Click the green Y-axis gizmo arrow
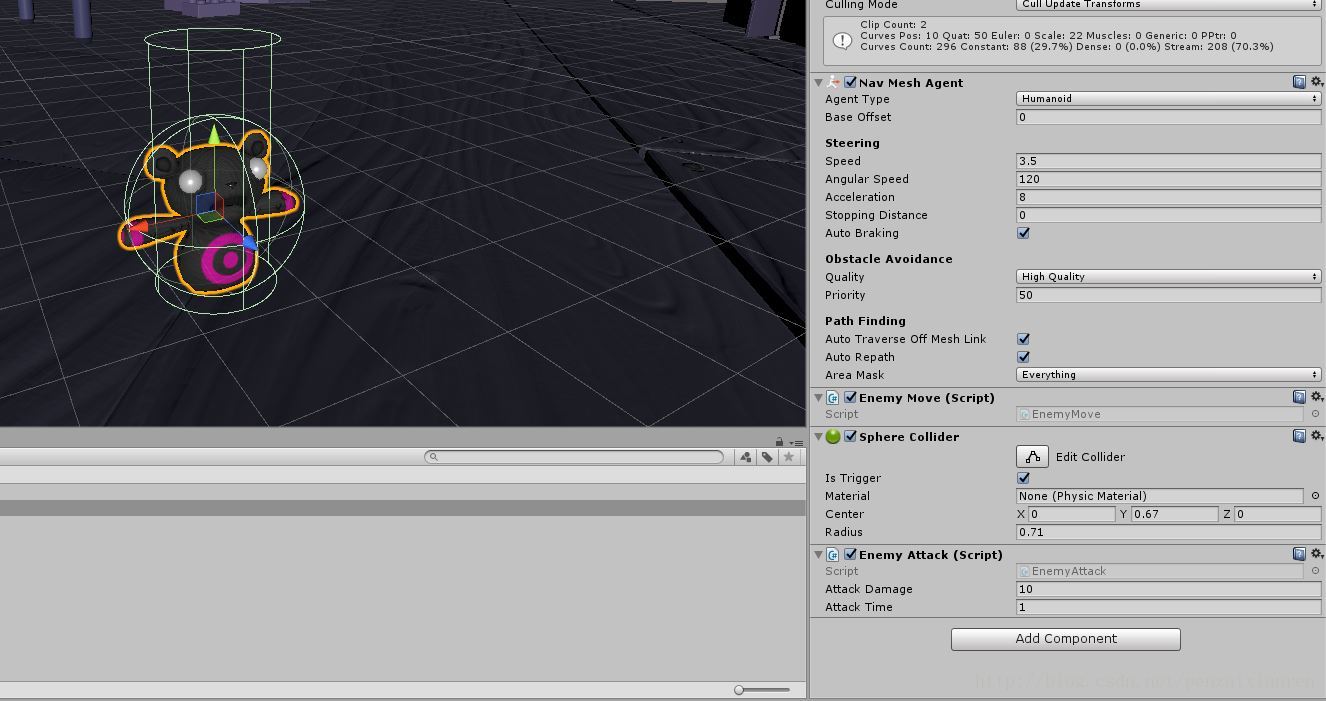 [214, 135]
